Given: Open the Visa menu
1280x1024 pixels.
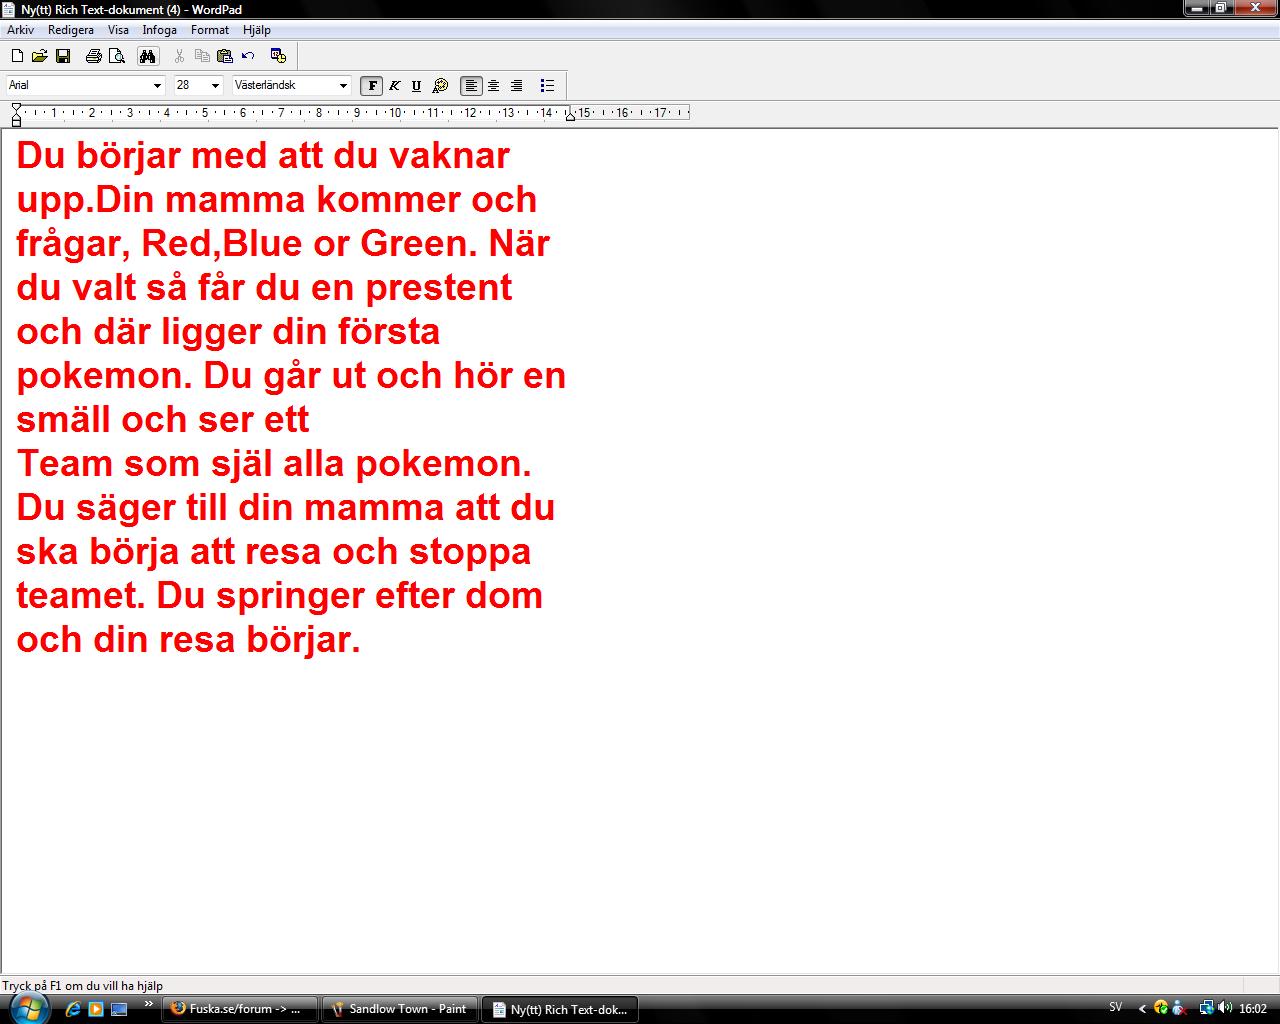Looking at the screenshot, I should click(x=118, y=30).
